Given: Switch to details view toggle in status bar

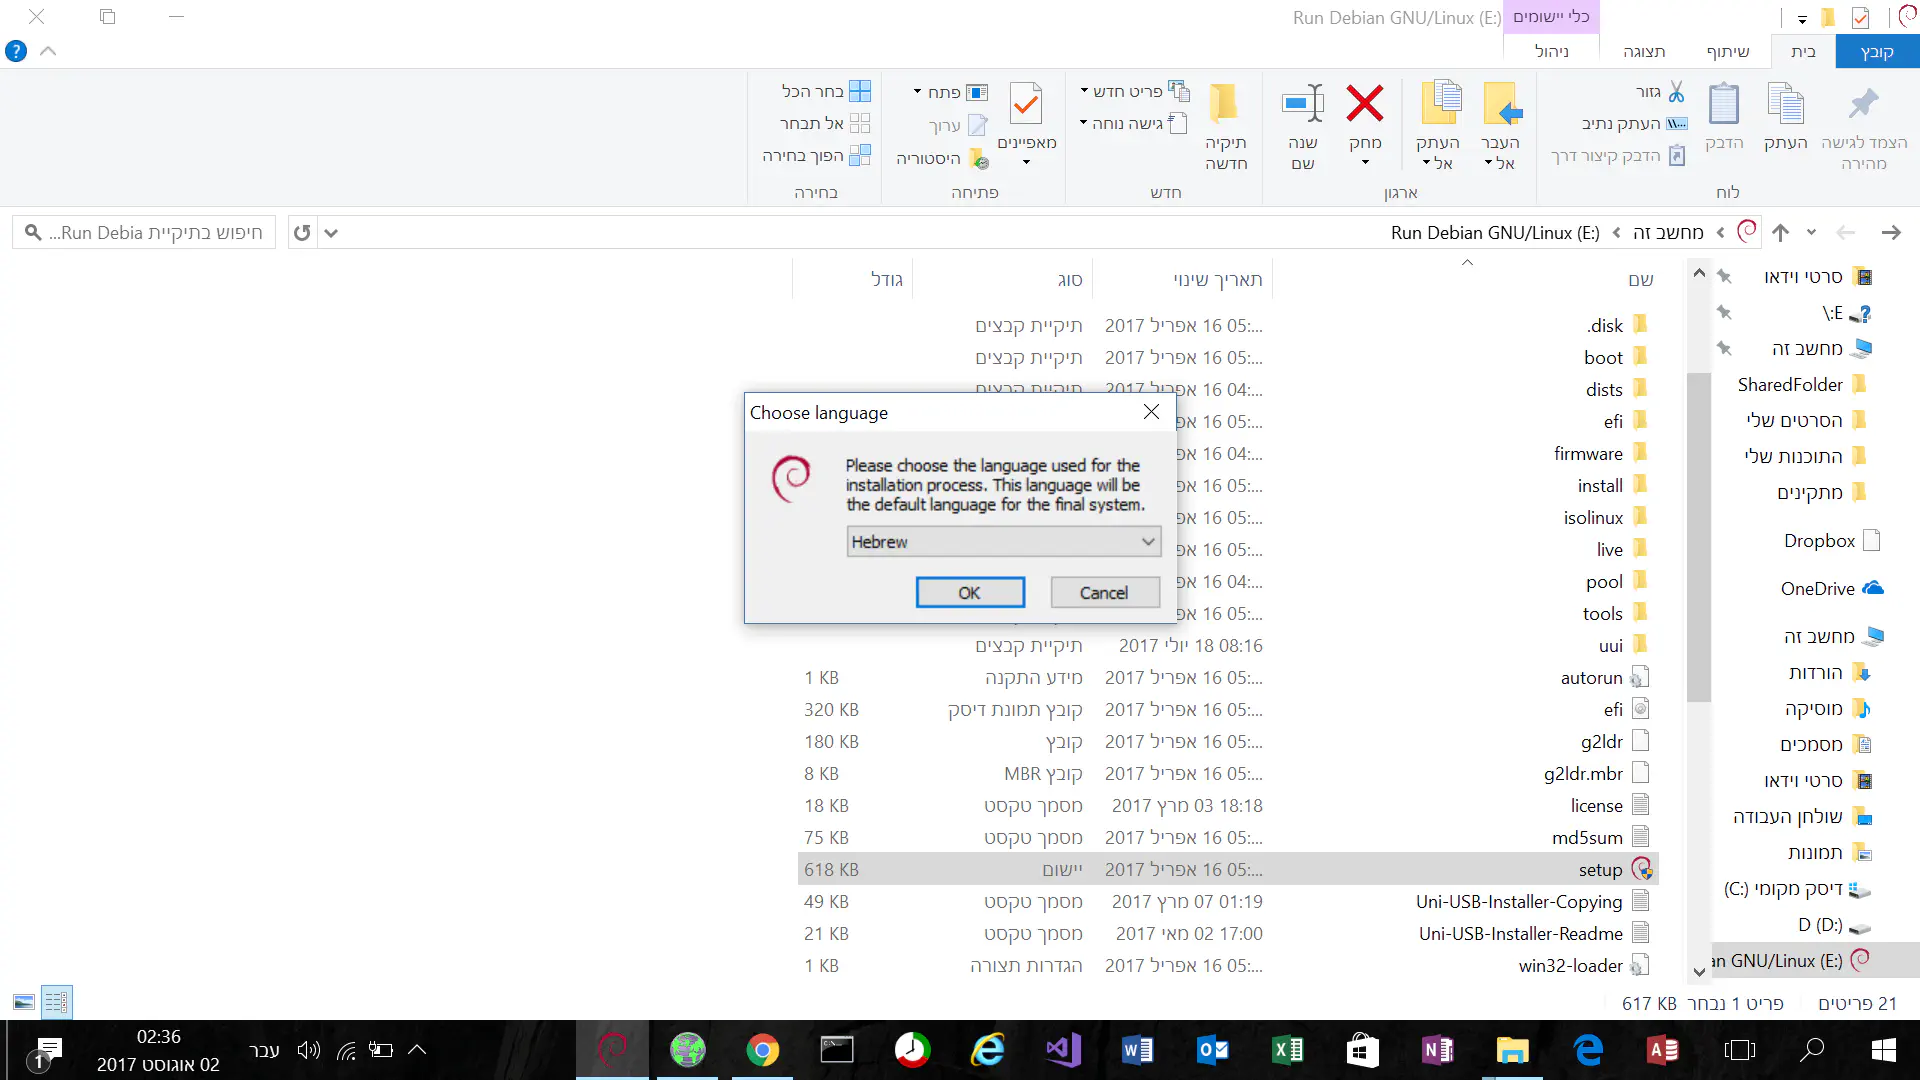Looking at the screenshot, I should click(x=56, y=1002).
